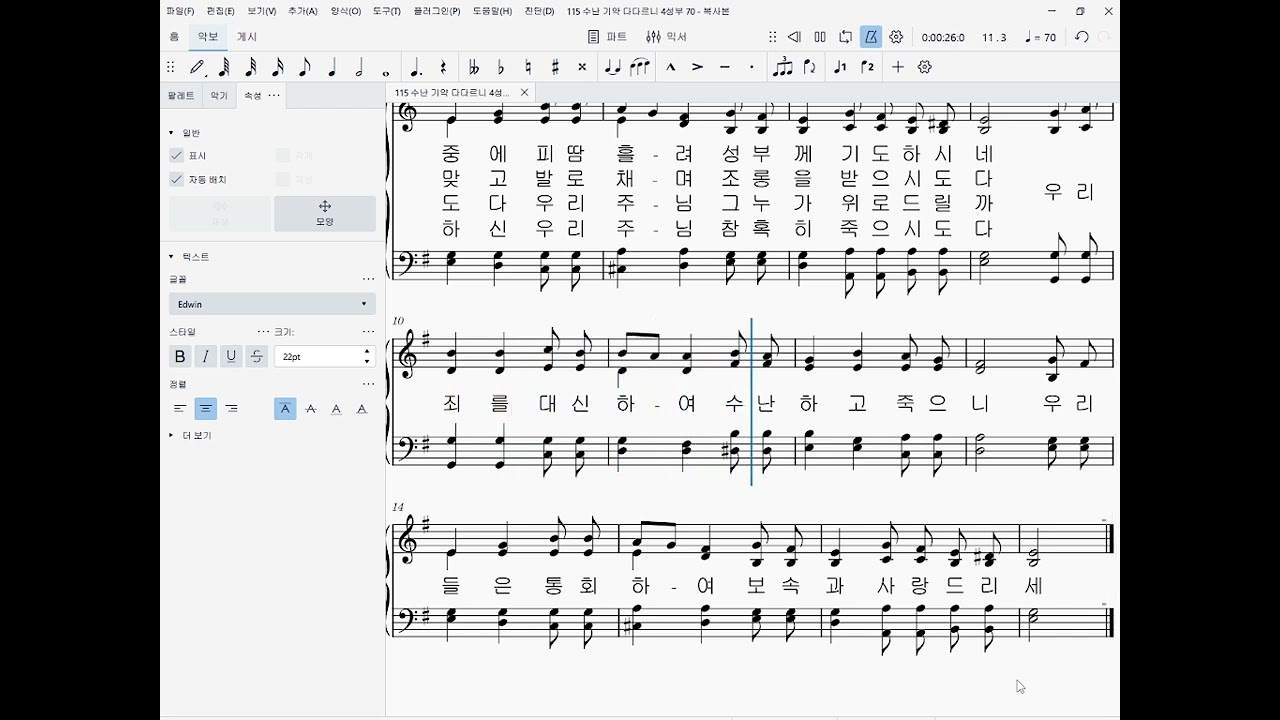This screenshot has width=1280, height=720.
Task: Uncheck the 자동 배치 checkbox
Action: 176,179
